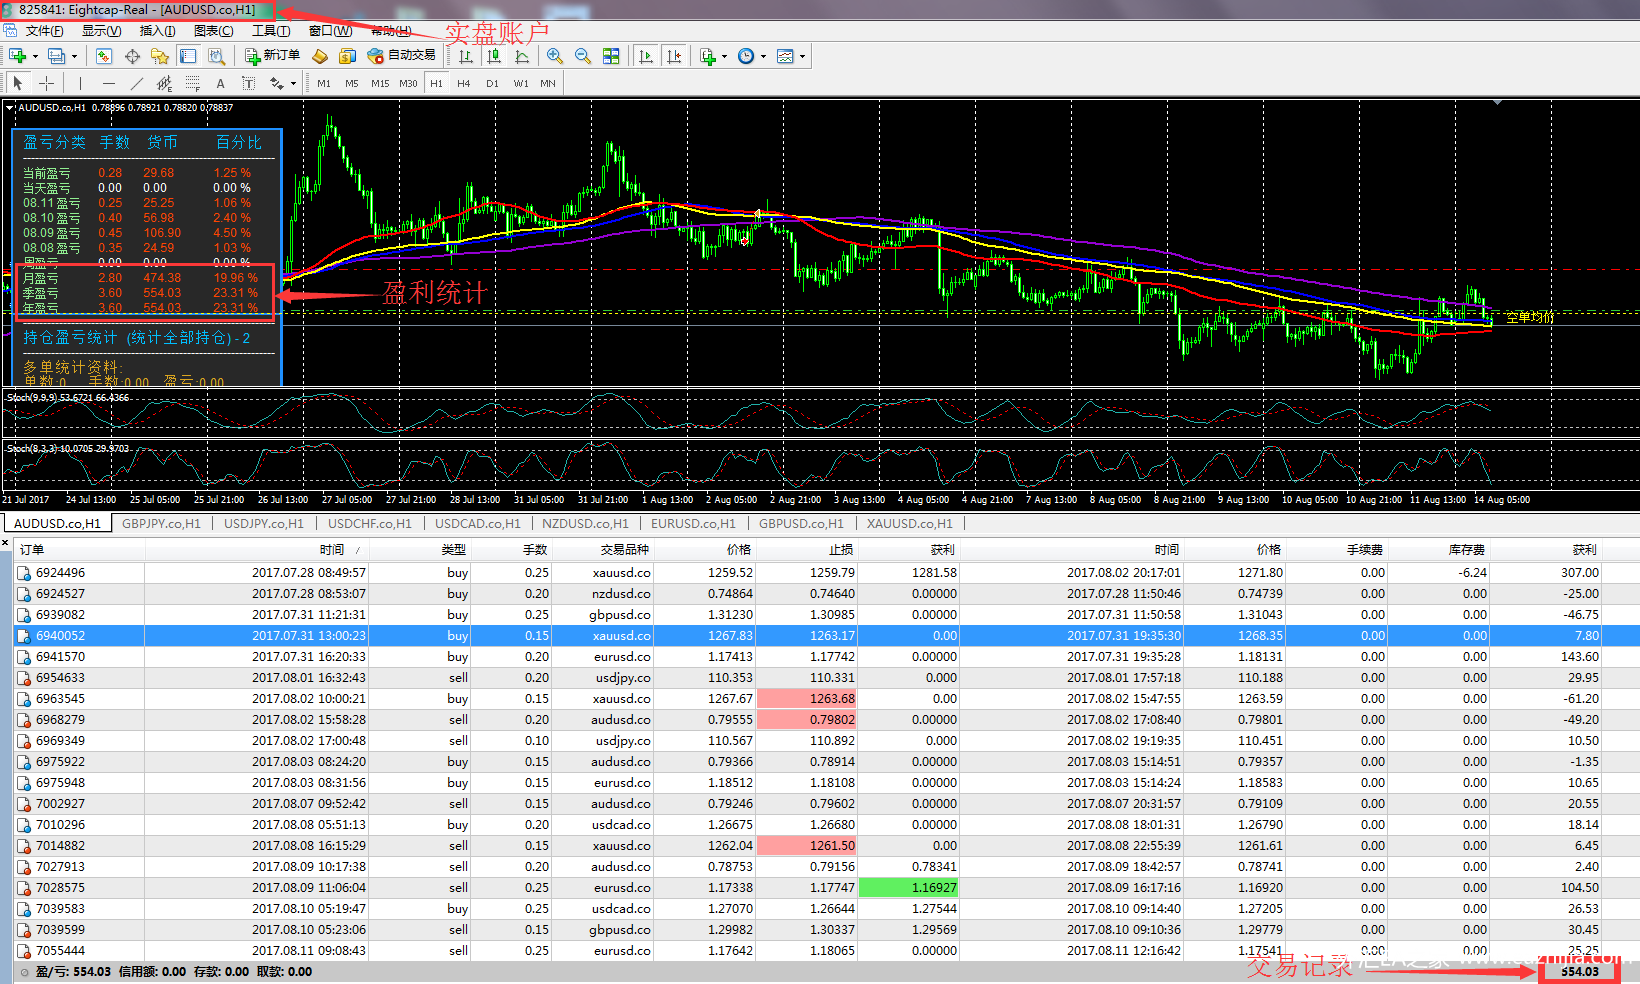Open the 显示(V) menu
This screenshot has height=984, width=1640.
tap(101, 31)
